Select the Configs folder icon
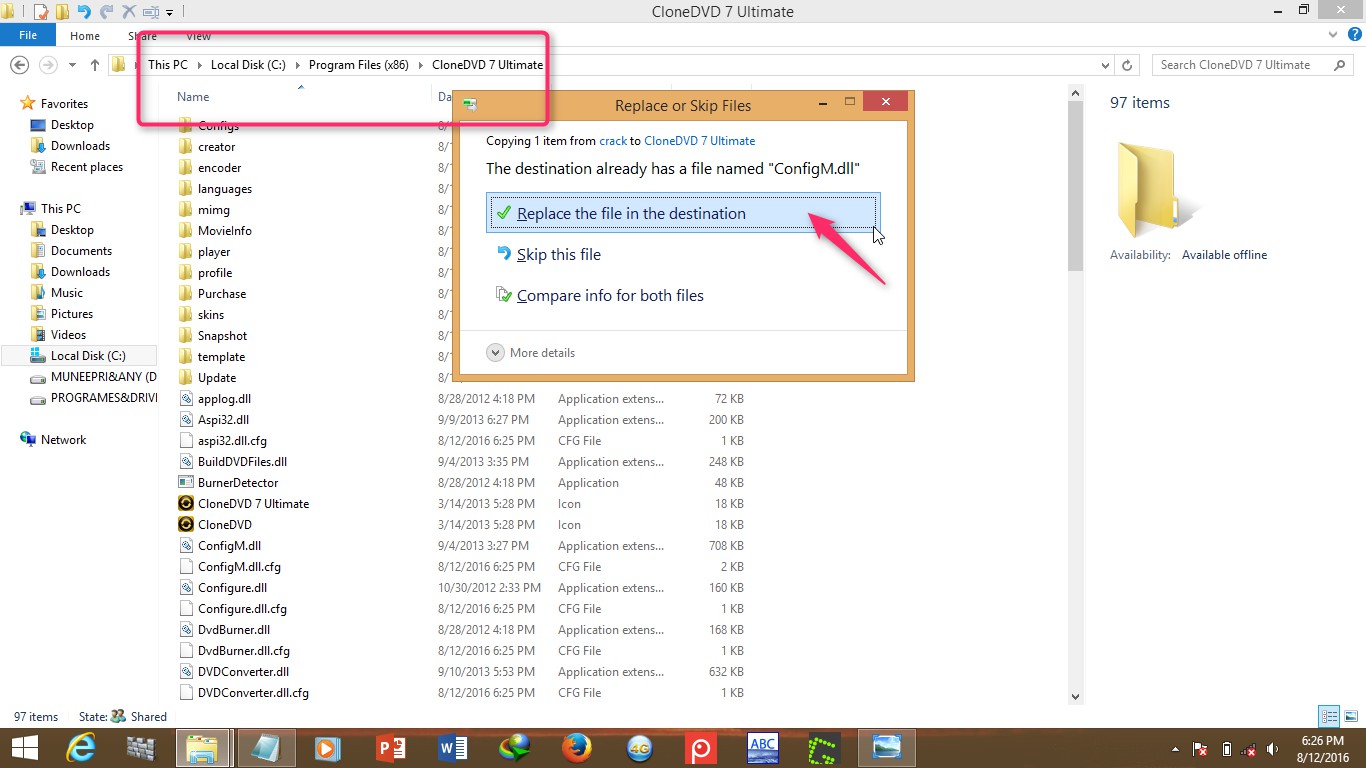 [x=185, y=126]
